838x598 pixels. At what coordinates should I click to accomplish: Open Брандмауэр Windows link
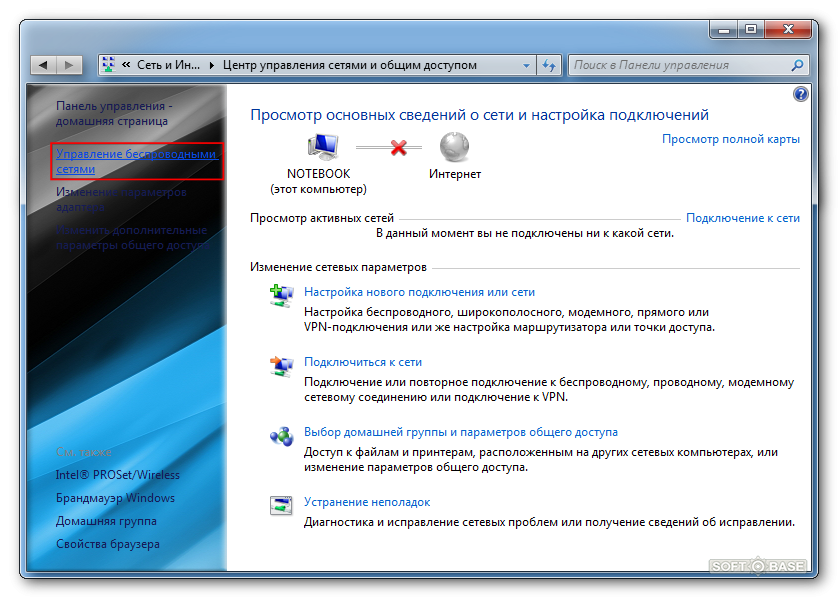click(x=115, y=498)
